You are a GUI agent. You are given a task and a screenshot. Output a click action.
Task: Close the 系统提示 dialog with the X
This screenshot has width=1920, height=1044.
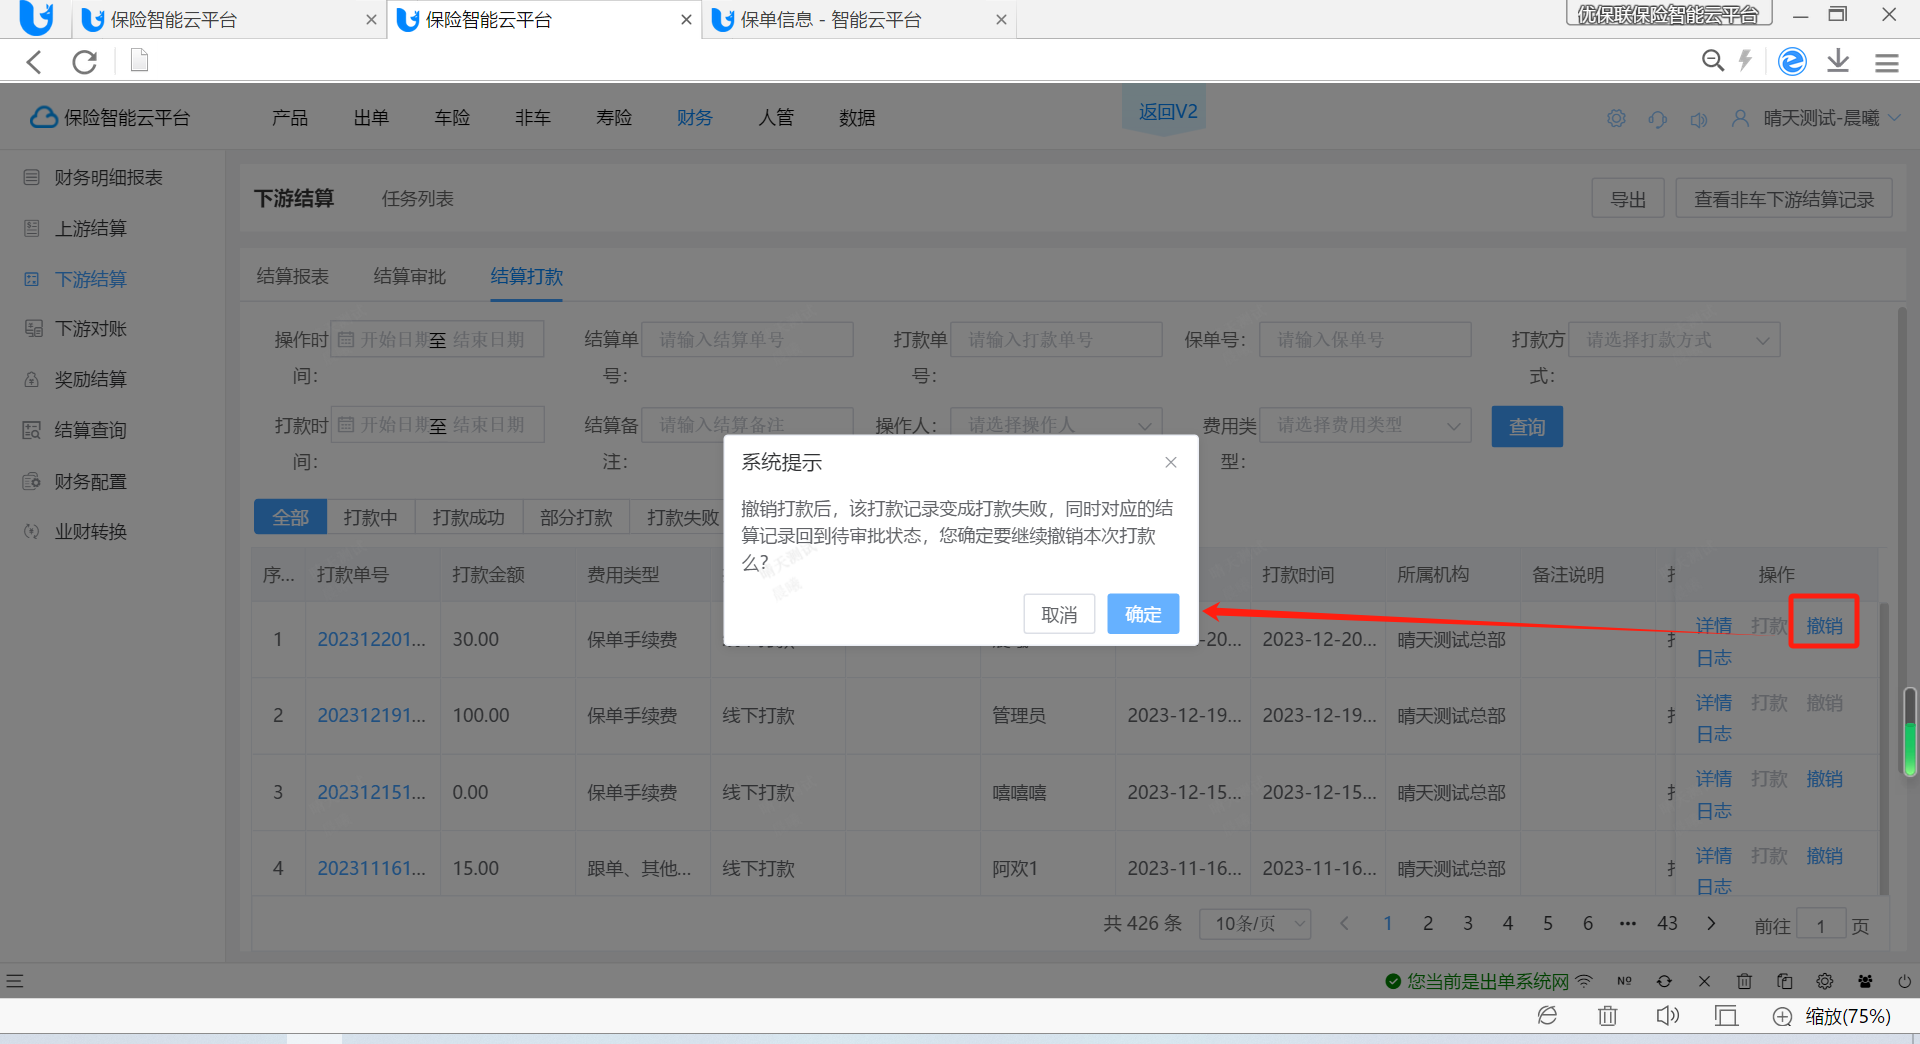[x=1171, y=462]
